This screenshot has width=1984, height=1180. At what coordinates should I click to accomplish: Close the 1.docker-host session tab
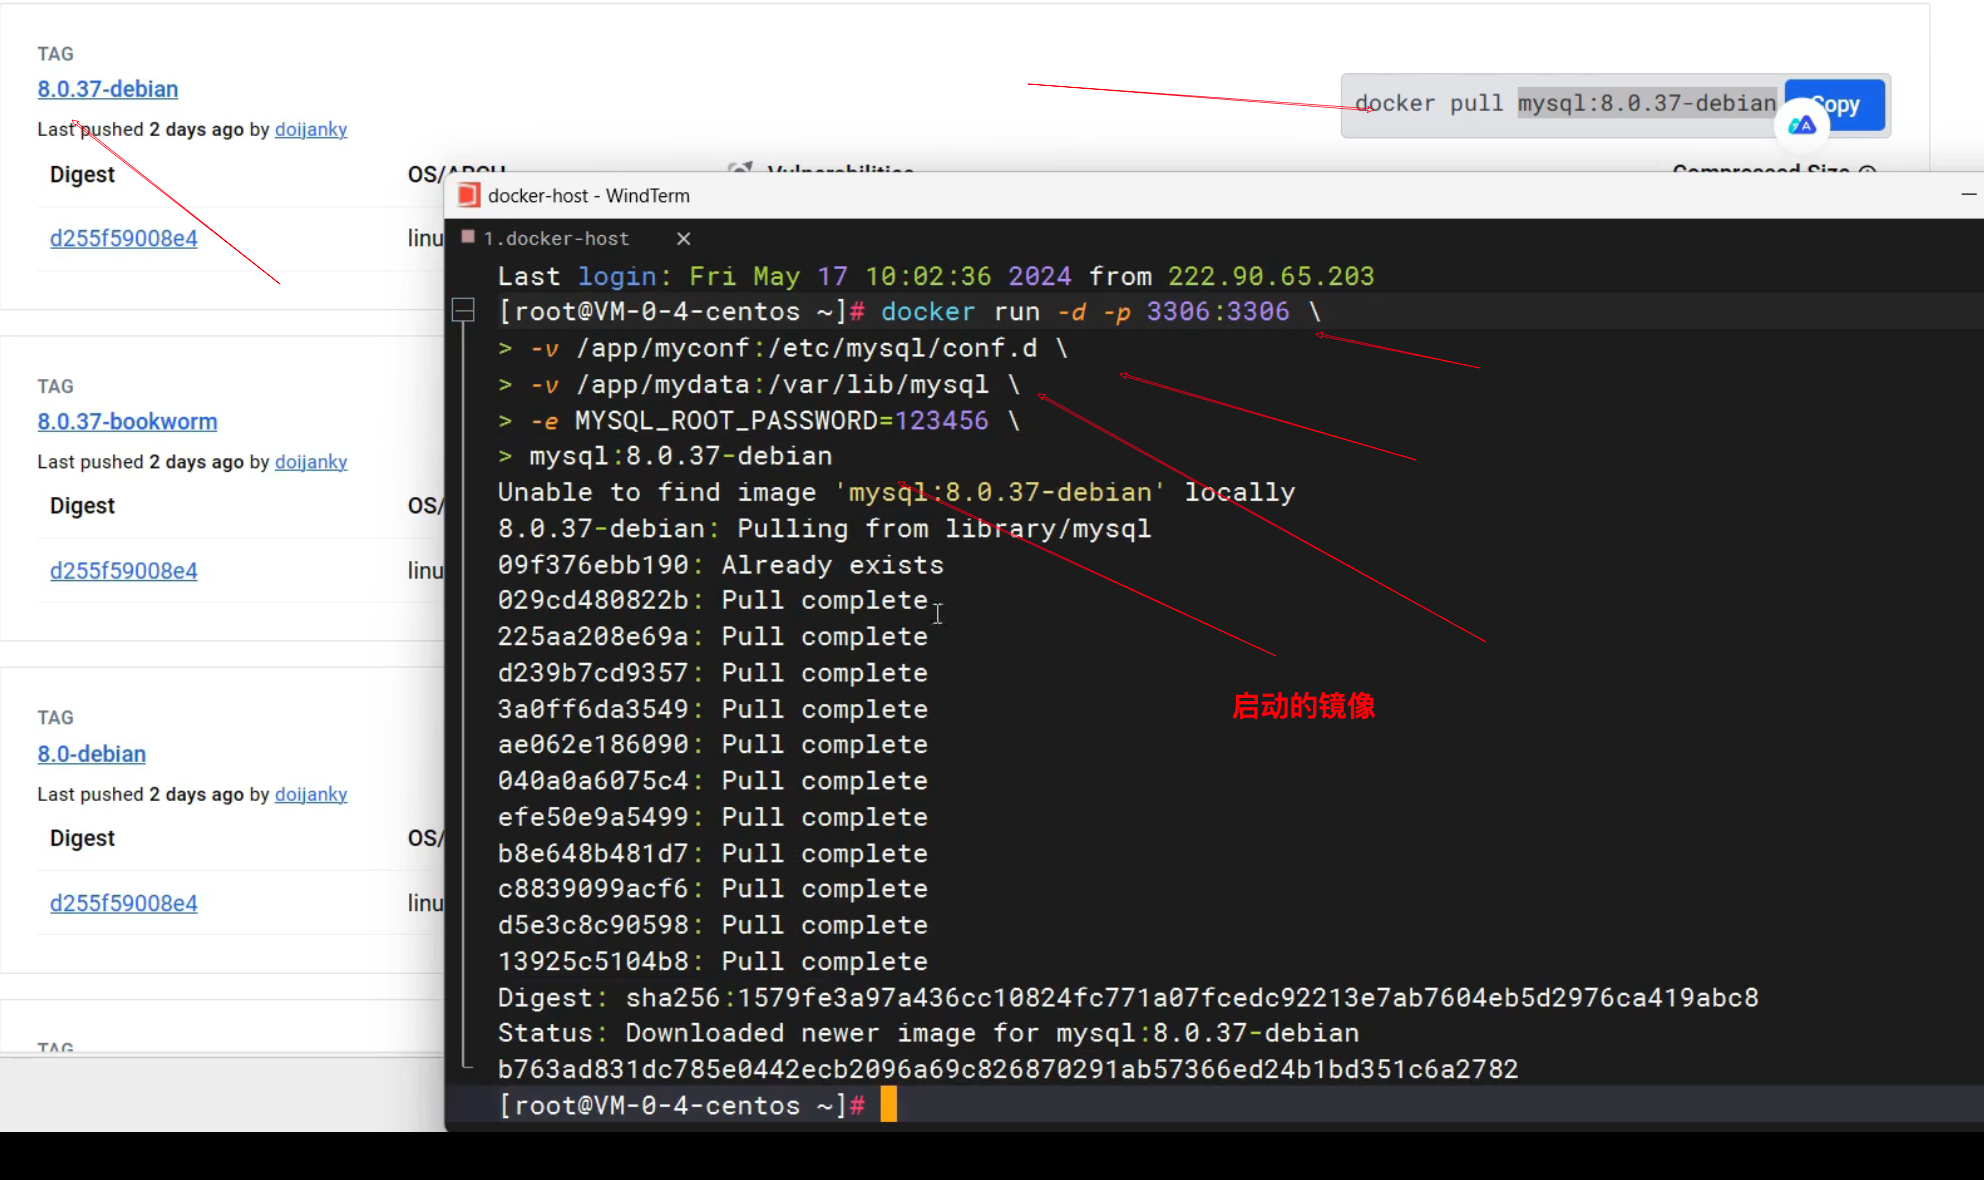pyautogui.click(x=683, y=238)
